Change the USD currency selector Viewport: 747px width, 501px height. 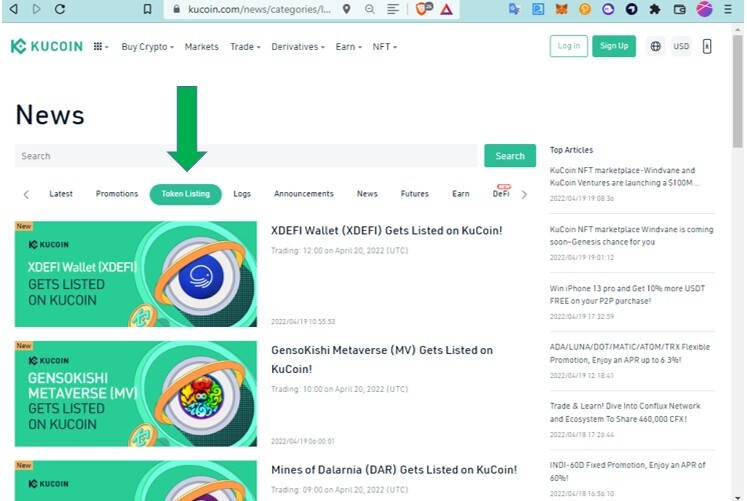coord(681,46)
